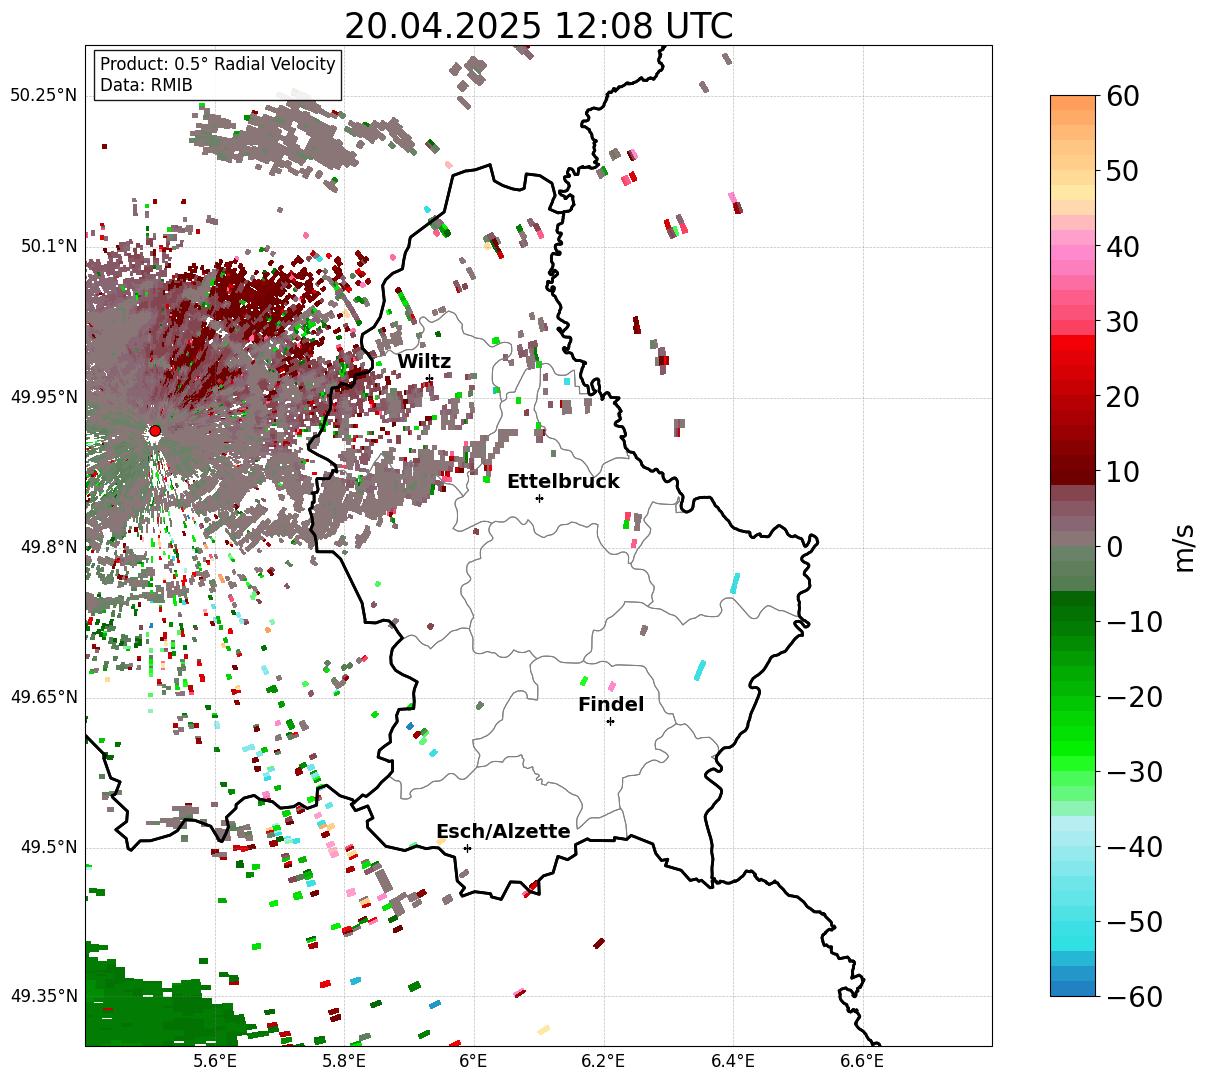Click the 6.4°E longitude label
The width and height of the screenshot is (1207, 1081).
point(733,1062)
